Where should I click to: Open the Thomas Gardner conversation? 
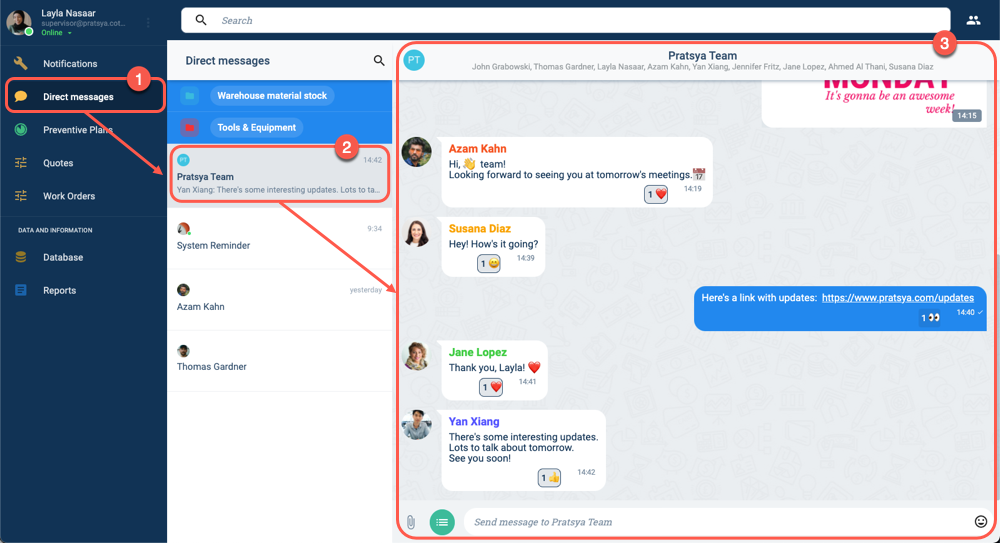pyautogui.click(x=279, y=361)
